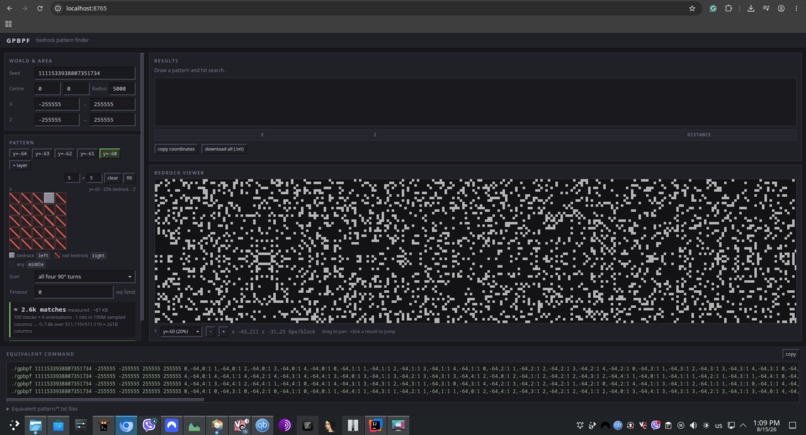
Task: Select the y=-63 layer tab
Action: [42, 153]
